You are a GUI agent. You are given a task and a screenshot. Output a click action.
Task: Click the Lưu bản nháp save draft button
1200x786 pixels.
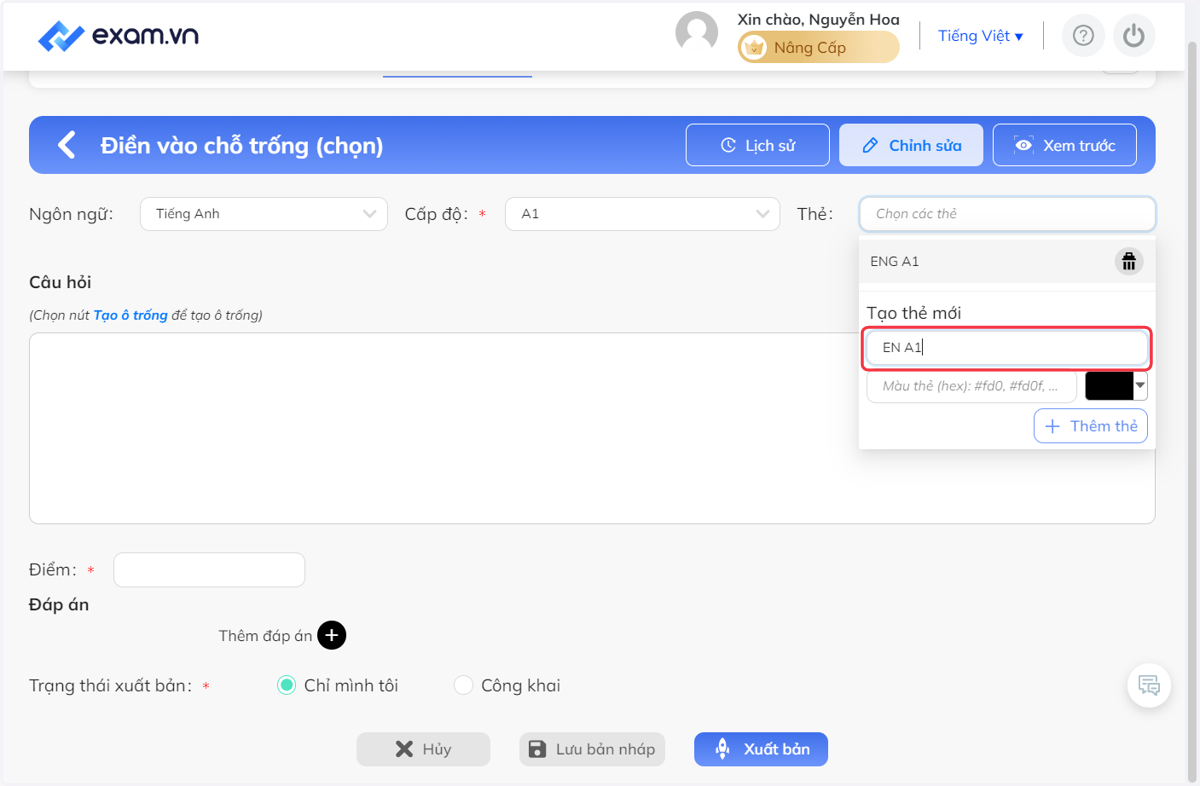pos(592,749)
